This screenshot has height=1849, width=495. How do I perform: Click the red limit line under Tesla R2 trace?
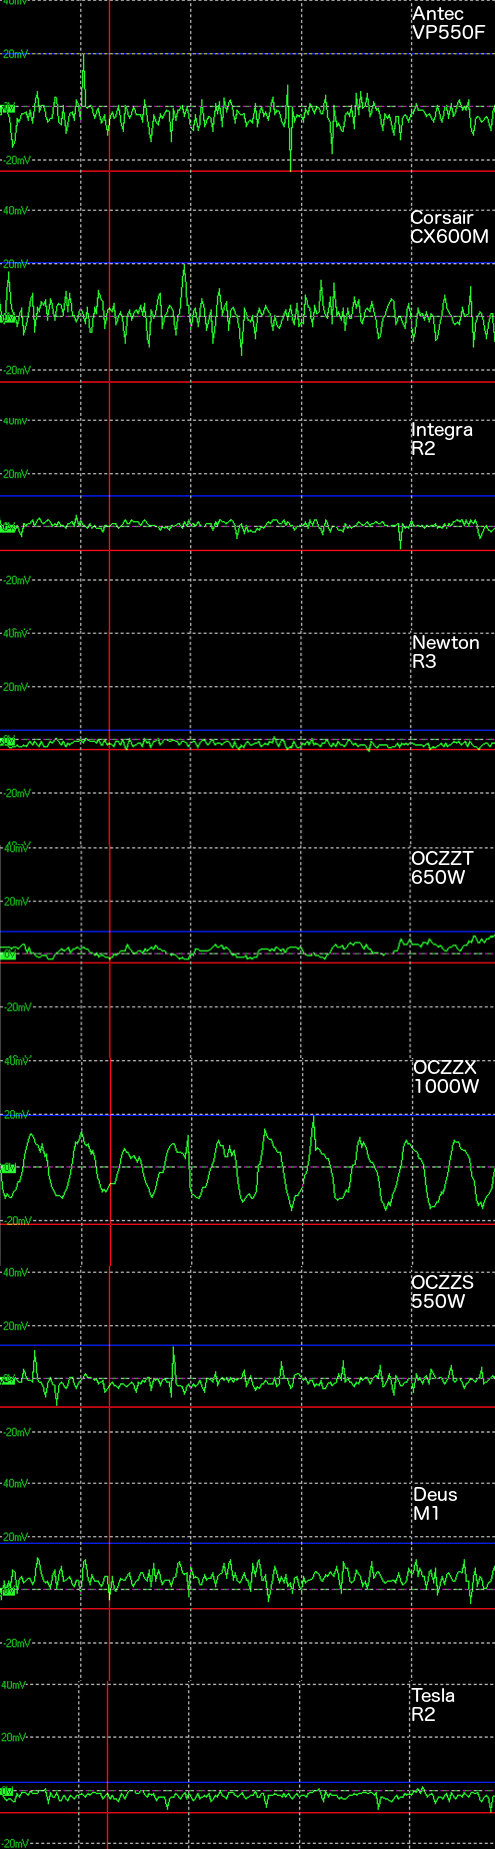pos(247,1812)
